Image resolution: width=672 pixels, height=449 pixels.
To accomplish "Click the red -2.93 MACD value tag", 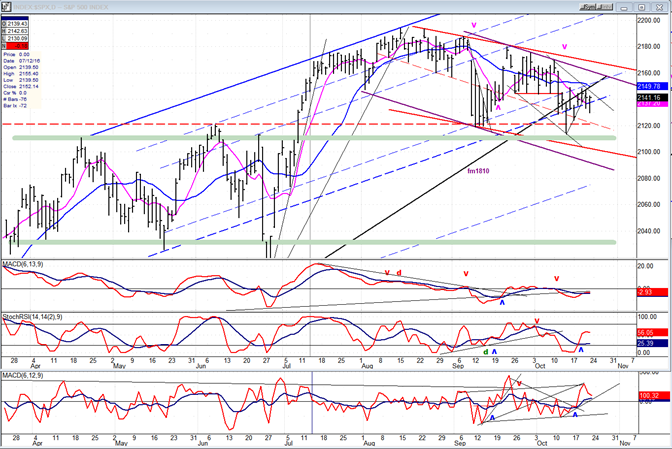I will click(652, 292).
